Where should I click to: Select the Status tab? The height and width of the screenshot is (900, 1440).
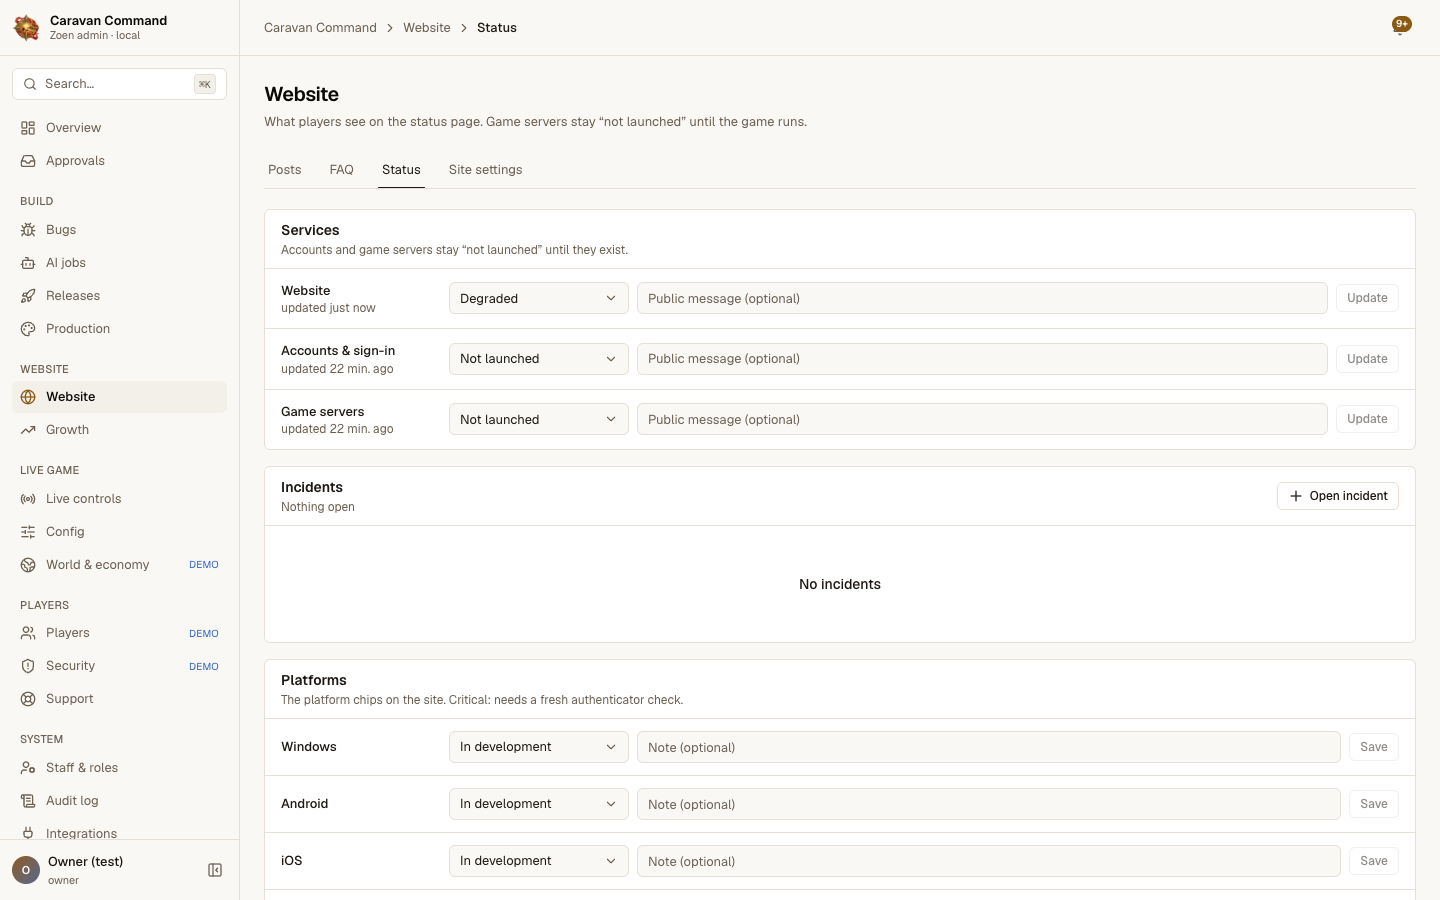point(401,170)
